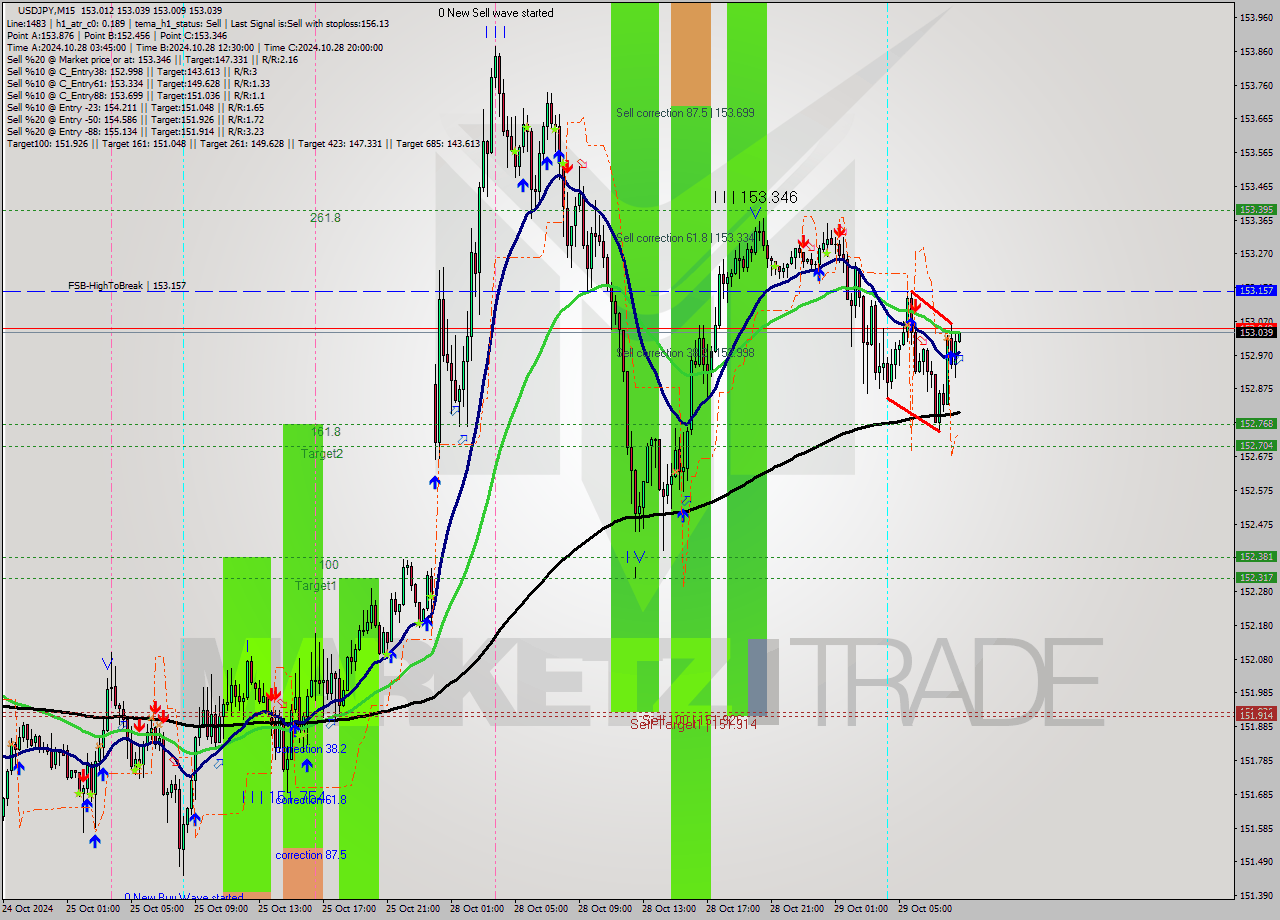
Task: Click the '0 New Buy Wave started' label
Action: click(183, 897)
